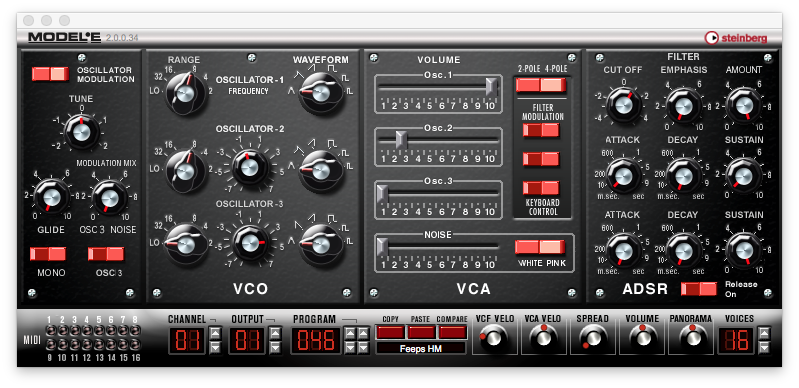799x388 pixels.
Task: Increase Voices count with up arrow
Action: click(763, 334)
